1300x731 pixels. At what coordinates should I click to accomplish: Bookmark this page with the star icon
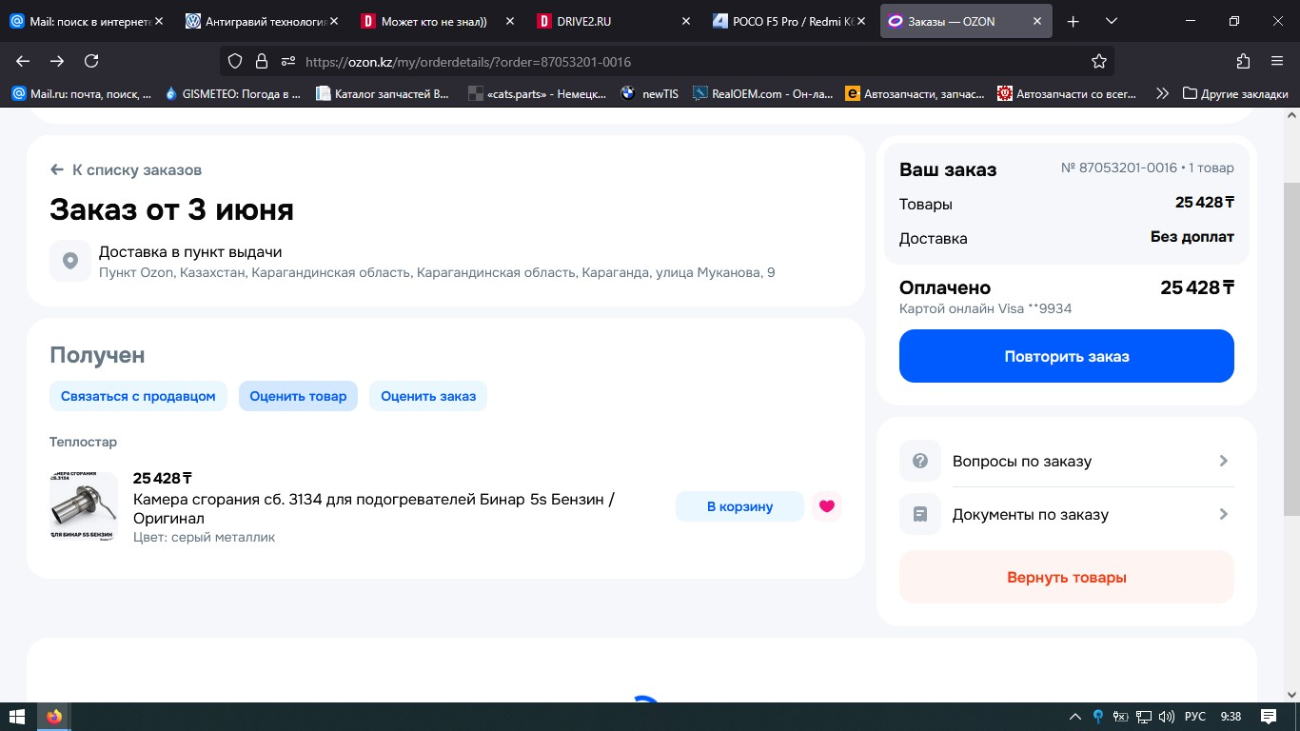click(x=1099, y=61)
